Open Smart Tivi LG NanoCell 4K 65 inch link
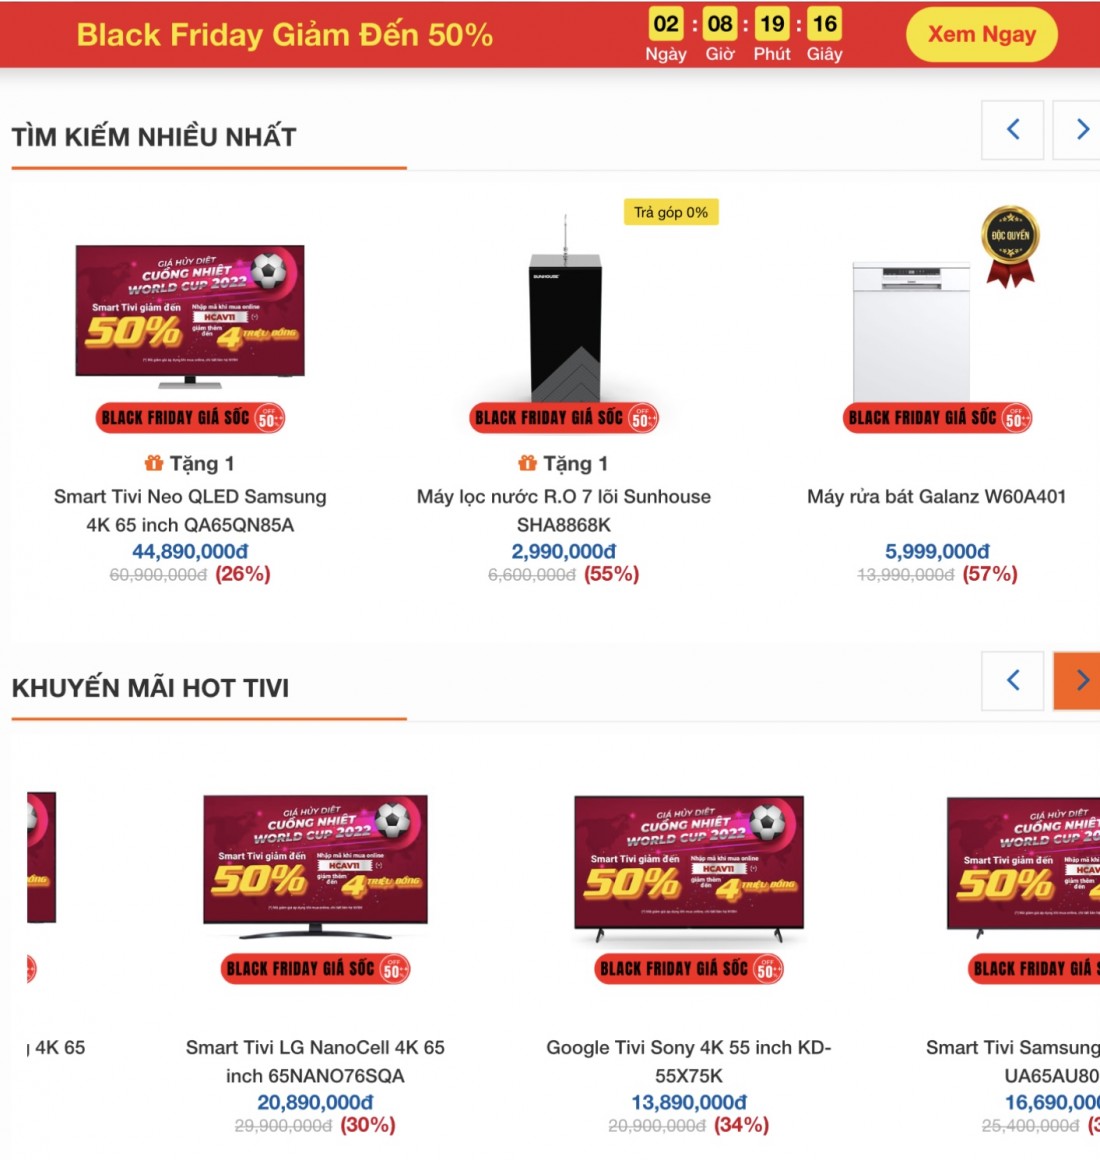This screenshot has height=1160, width=1100. point(315,1061)
